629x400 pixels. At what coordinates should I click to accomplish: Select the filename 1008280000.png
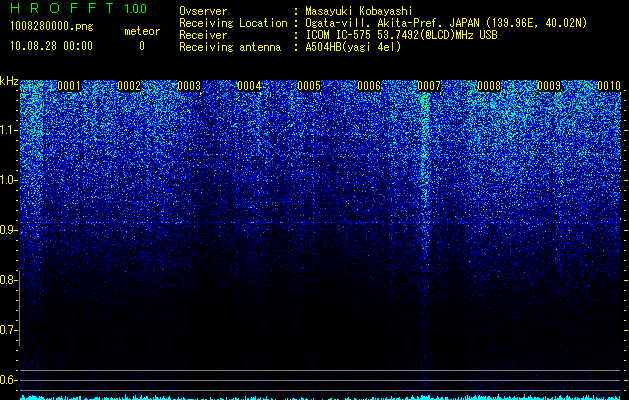point(52,27)
